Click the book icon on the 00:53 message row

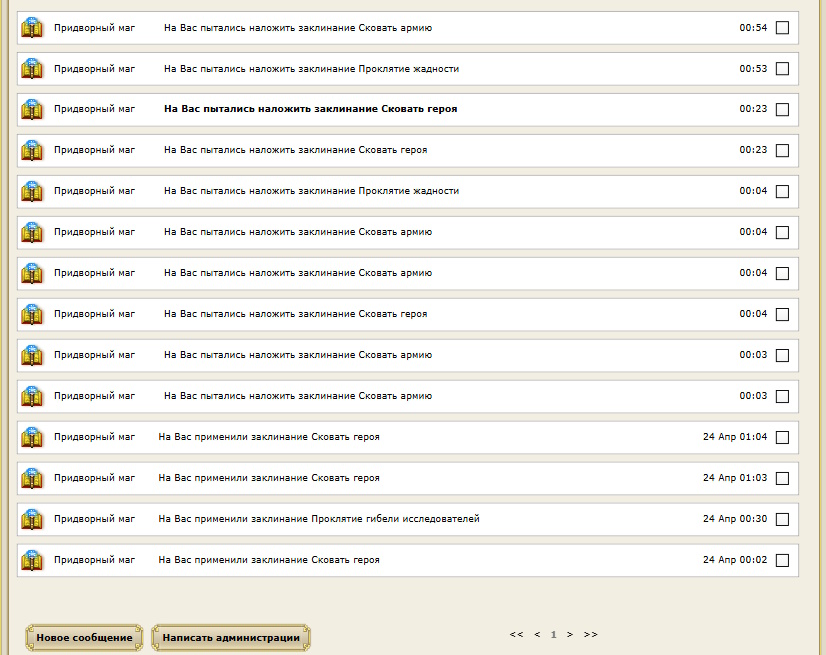(32, 69)
